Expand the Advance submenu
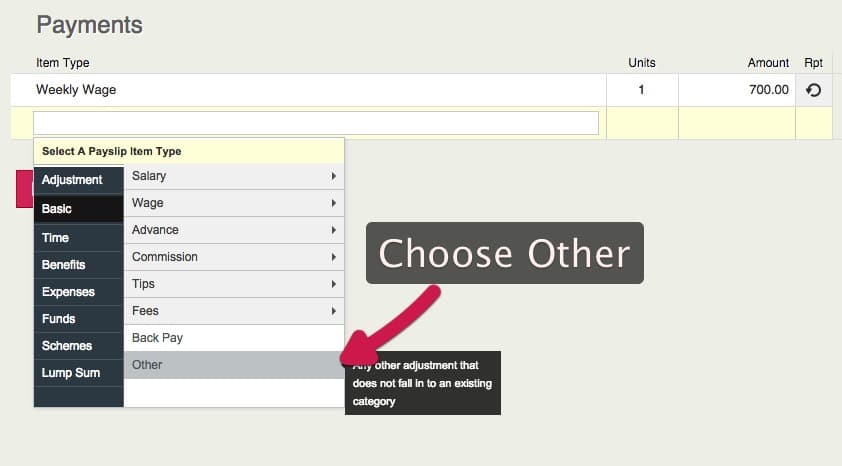842x466 pixels. pyautogui.click(x=233, y=230)
